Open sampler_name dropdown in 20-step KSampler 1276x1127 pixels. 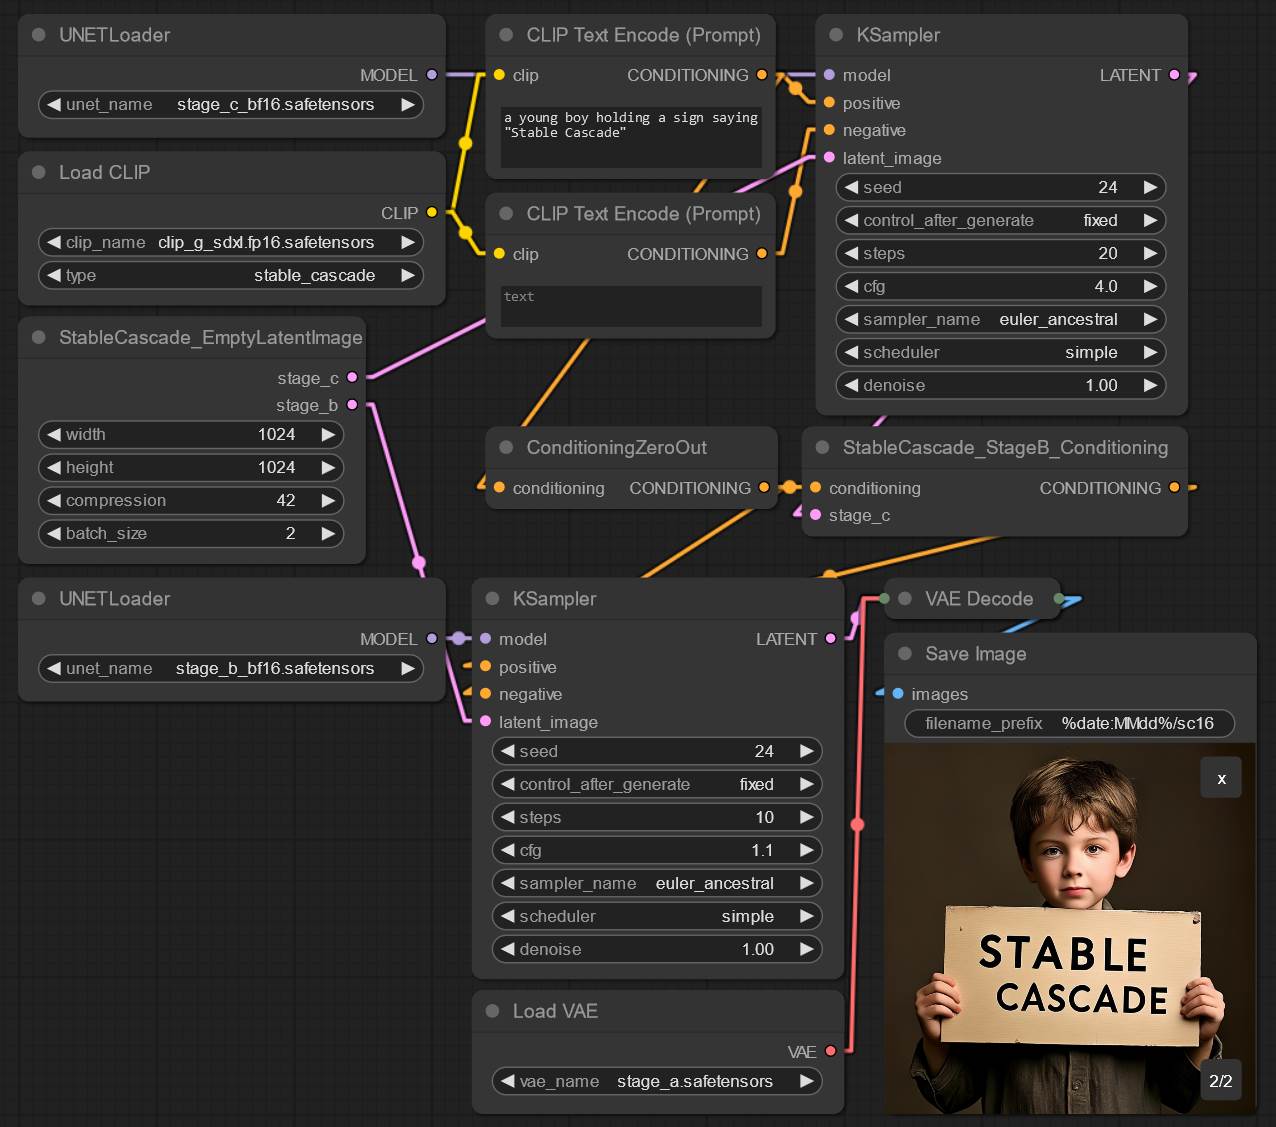[x=1001, y=319]
